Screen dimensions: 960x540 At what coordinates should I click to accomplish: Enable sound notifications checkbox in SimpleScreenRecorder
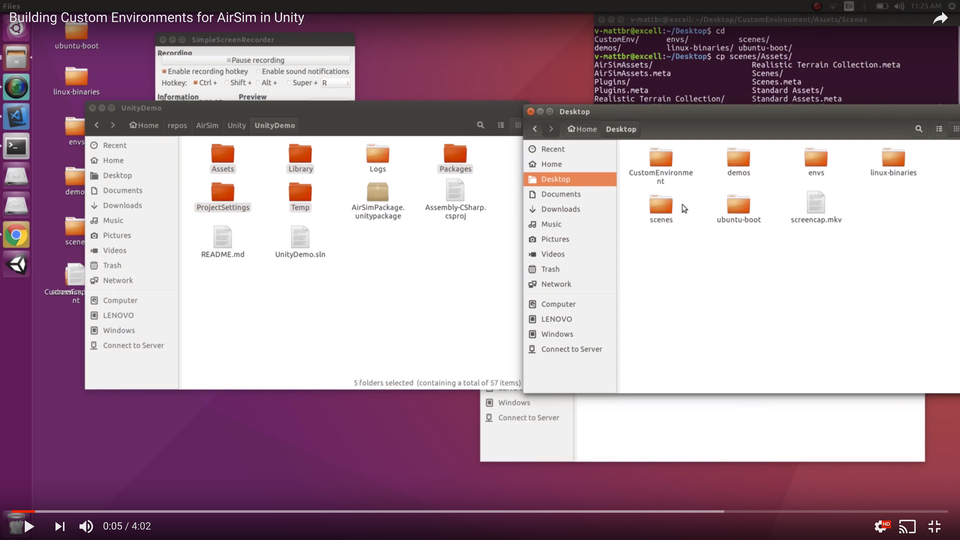[x=258, y=72]
